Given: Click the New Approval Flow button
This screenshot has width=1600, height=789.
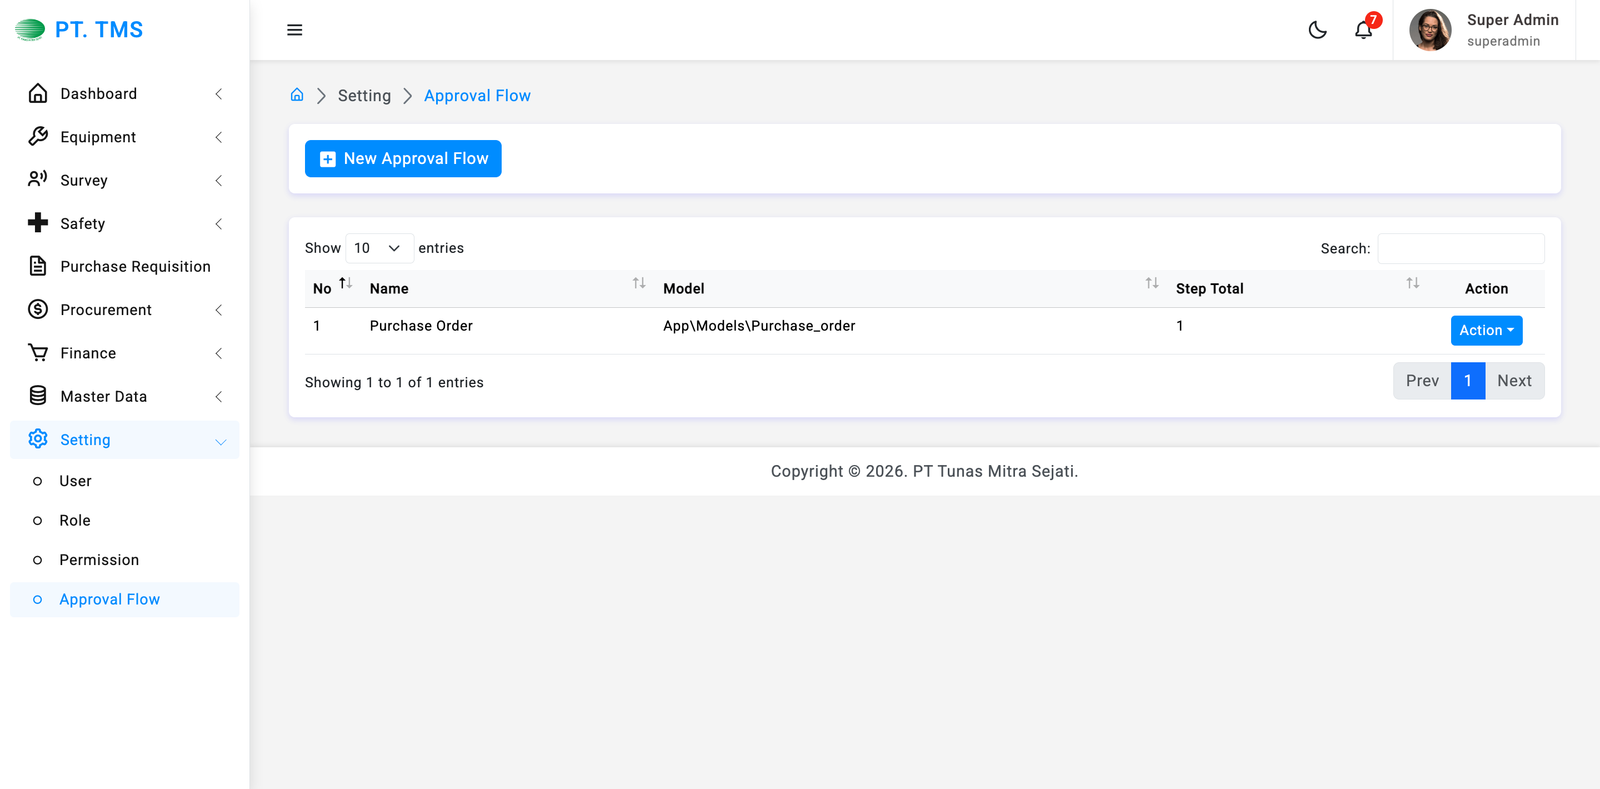Looking at the screenshot, I should click(403, 159).
